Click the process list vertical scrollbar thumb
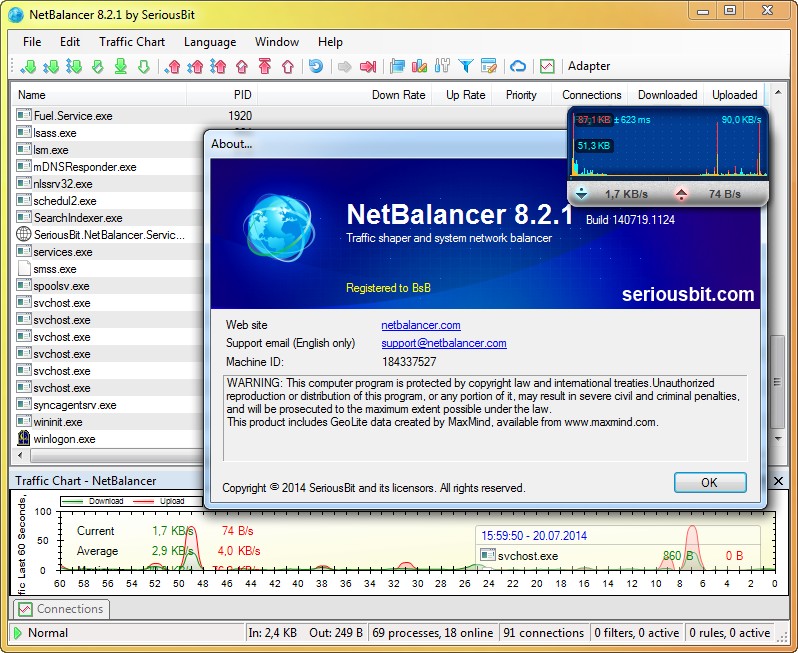The image size is (798, 653). click(x=777, y=382)
